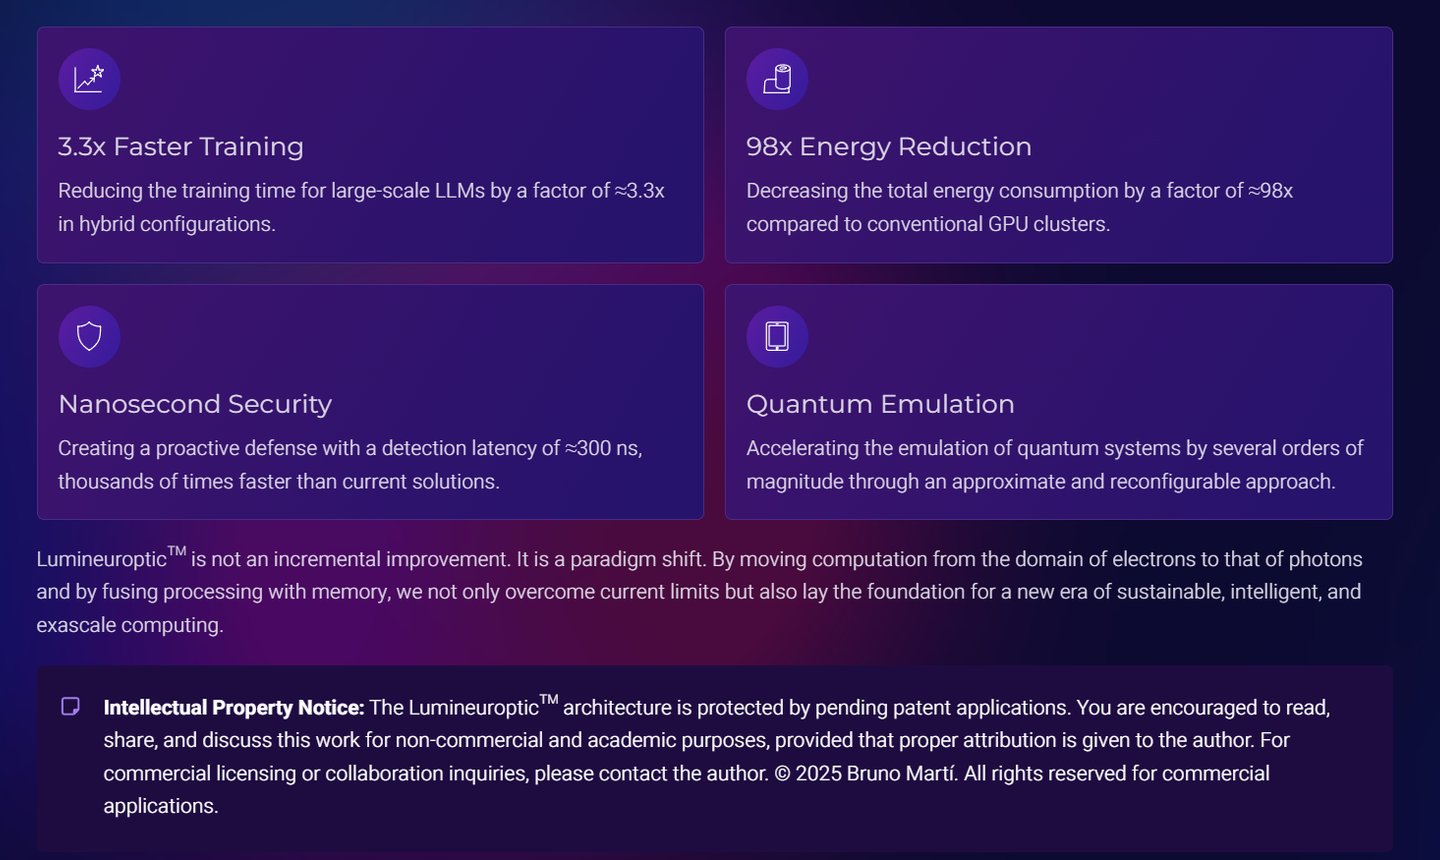Click the Quantum Emulation heading

coord(880,404)
